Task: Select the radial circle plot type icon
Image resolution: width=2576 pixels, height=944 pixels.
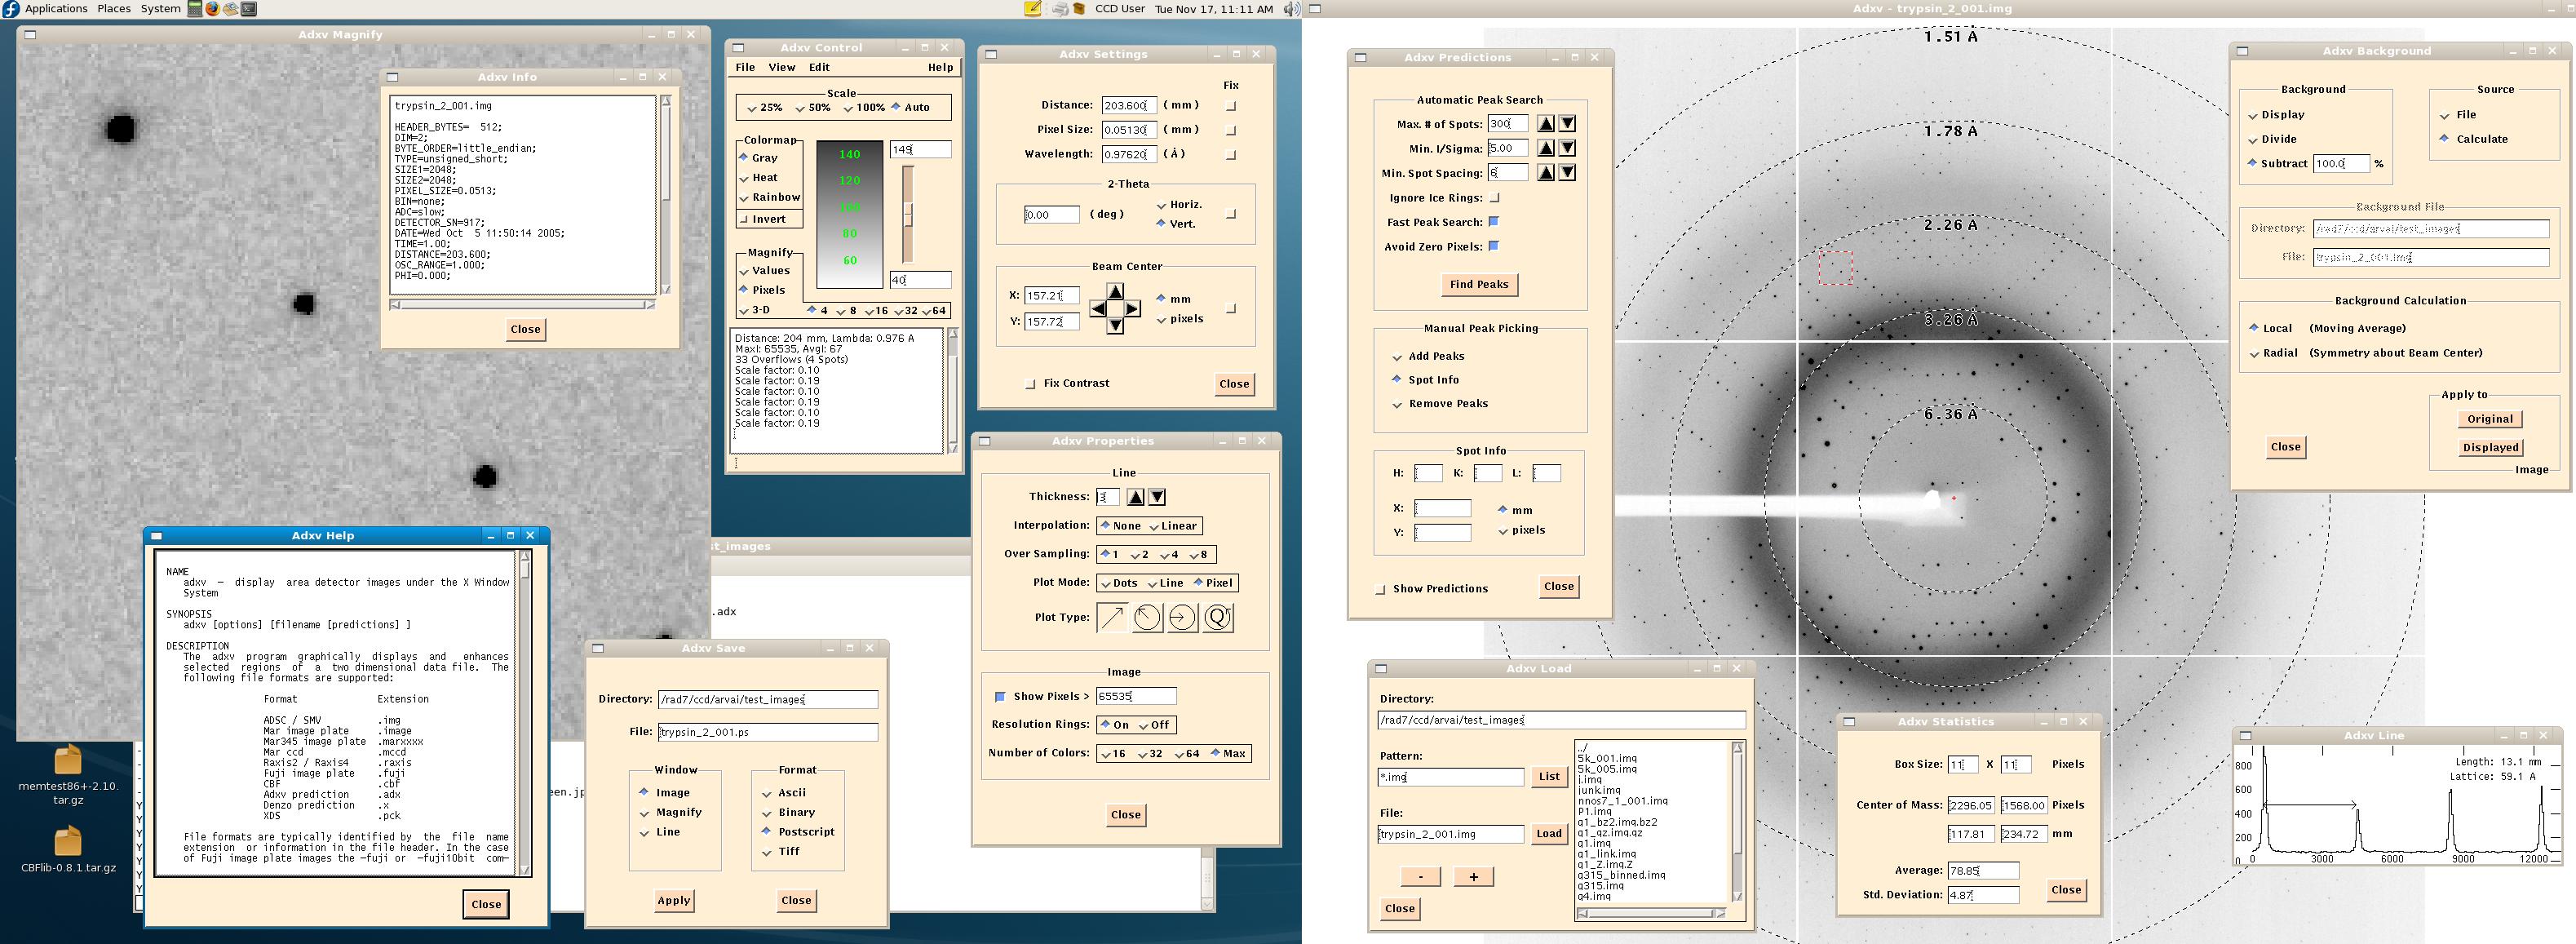Action: pos(1147,618)
